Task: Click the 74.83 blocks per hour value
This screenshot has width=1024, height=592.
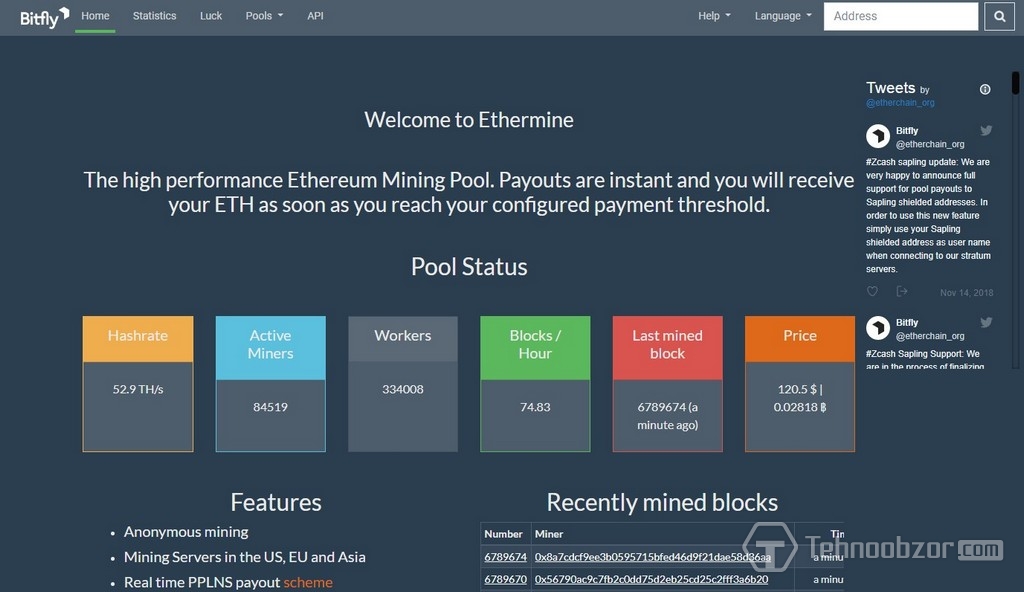Action: coord(535,407)
